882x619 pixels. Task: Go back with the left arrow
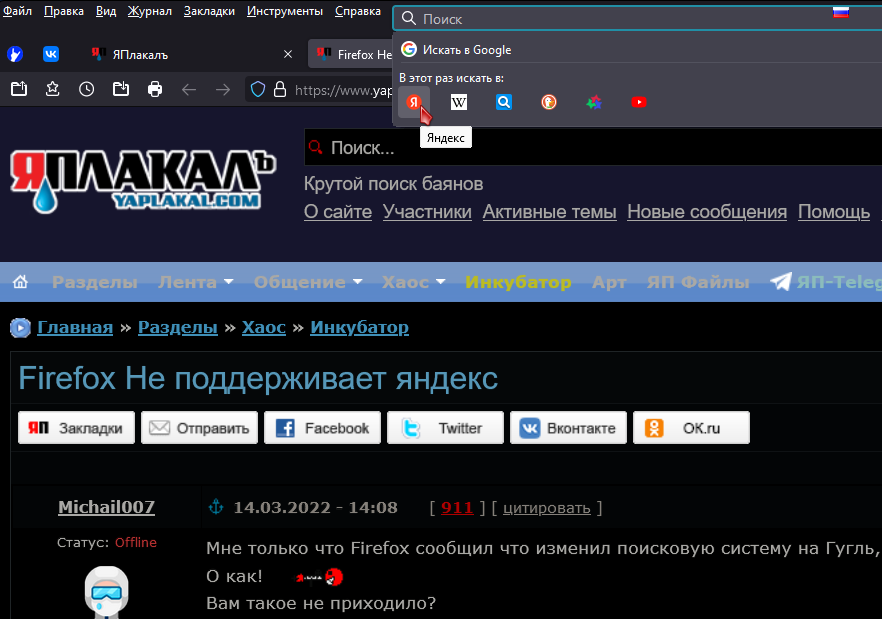click(x=189, y=89)
